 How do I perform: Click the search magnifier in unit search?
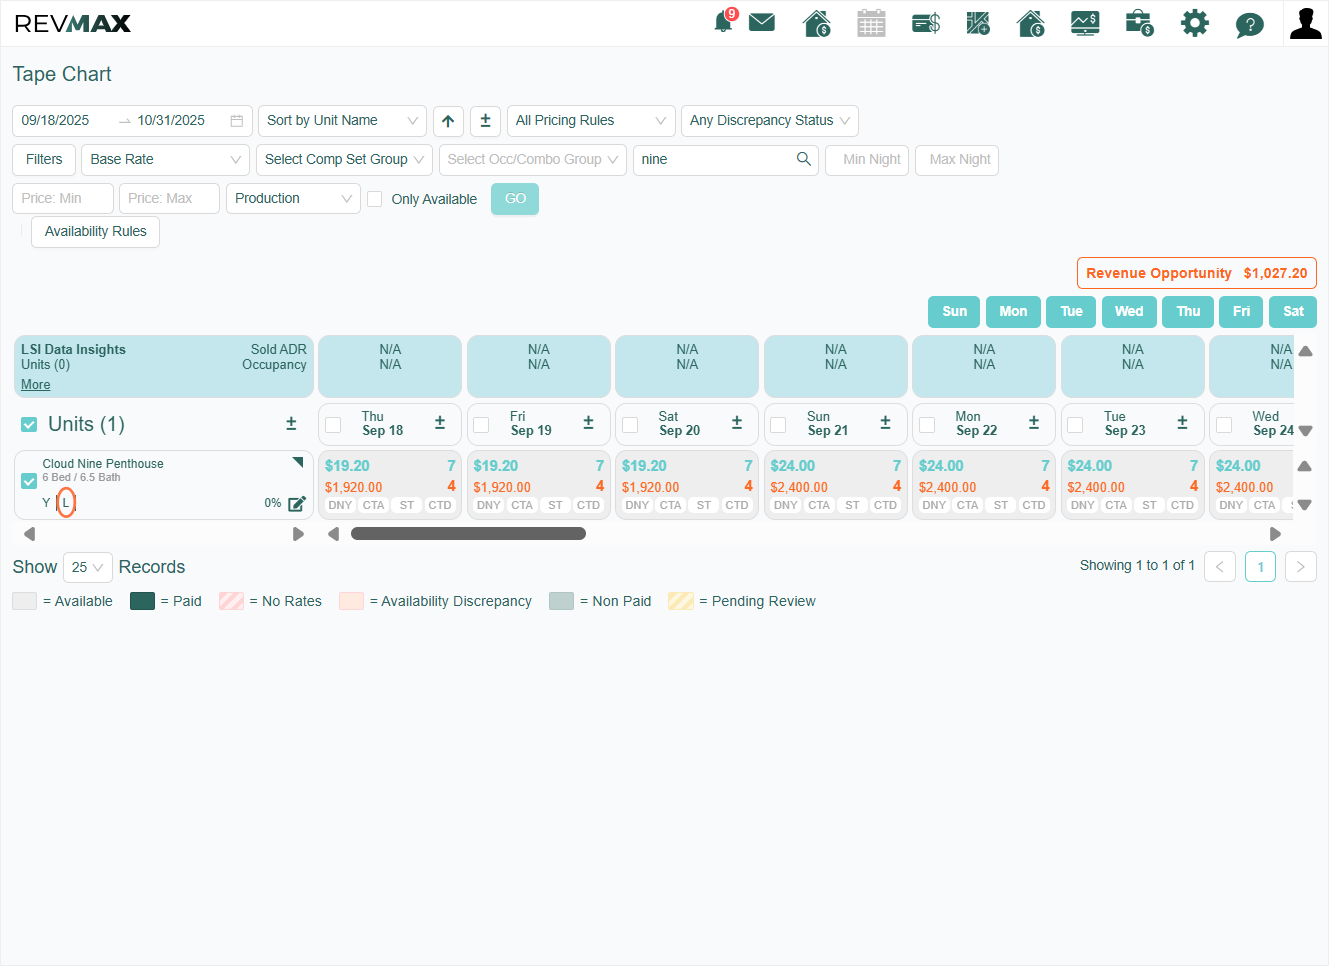(x=803, y=159)
